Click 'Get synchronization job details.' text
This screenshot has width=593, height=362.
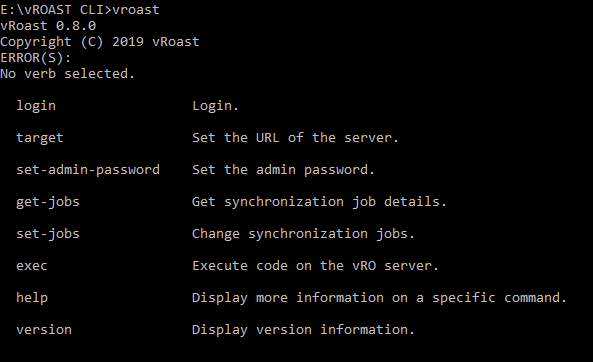(x=319, y=202)
